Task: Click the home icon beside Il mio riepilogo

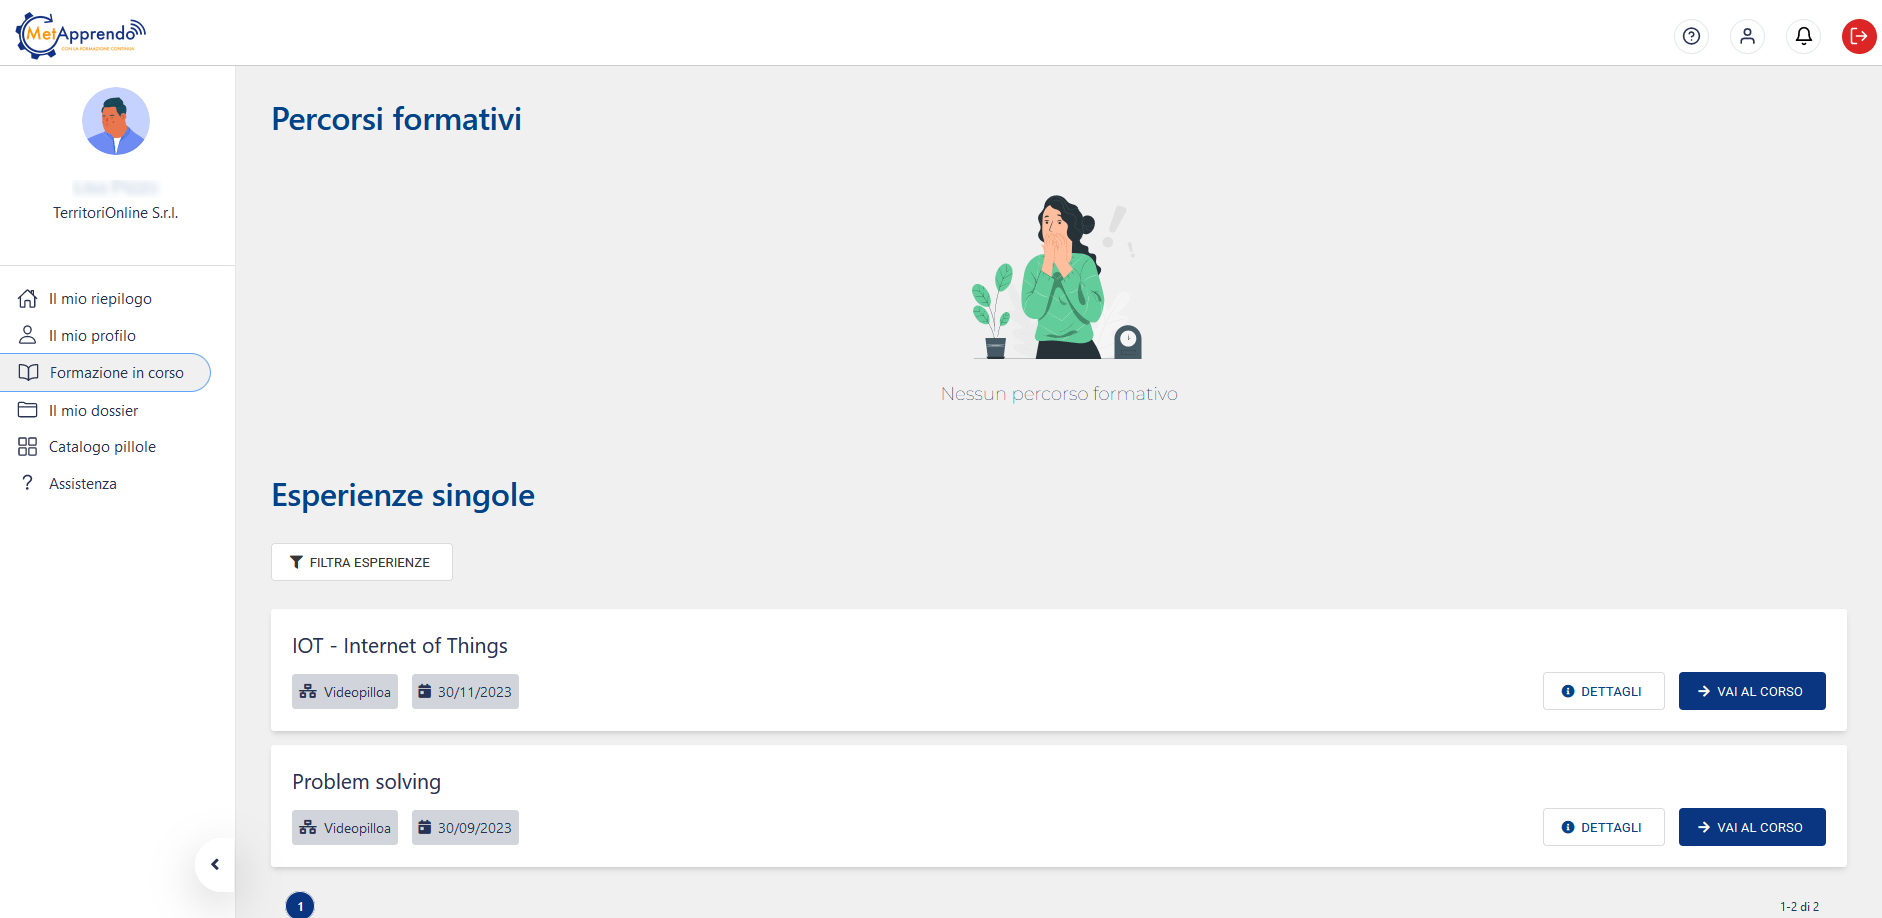Action: point(28,298)
